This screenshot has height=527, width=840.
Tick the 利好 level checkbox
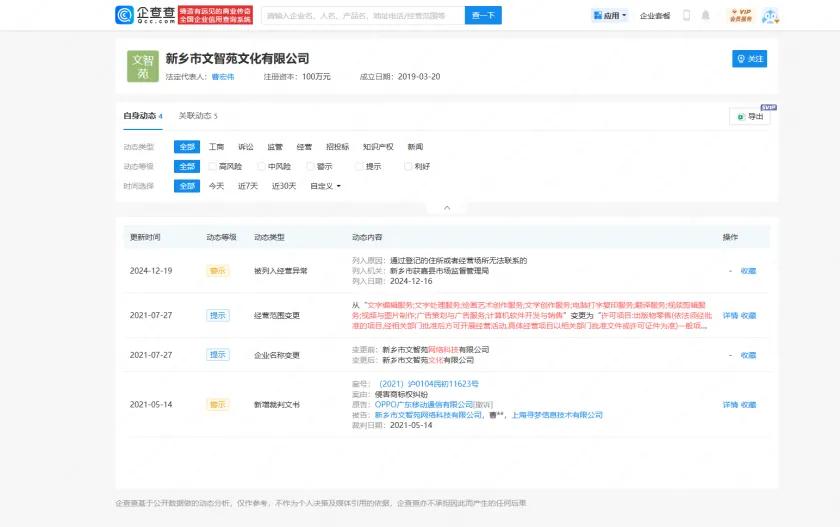407,166
